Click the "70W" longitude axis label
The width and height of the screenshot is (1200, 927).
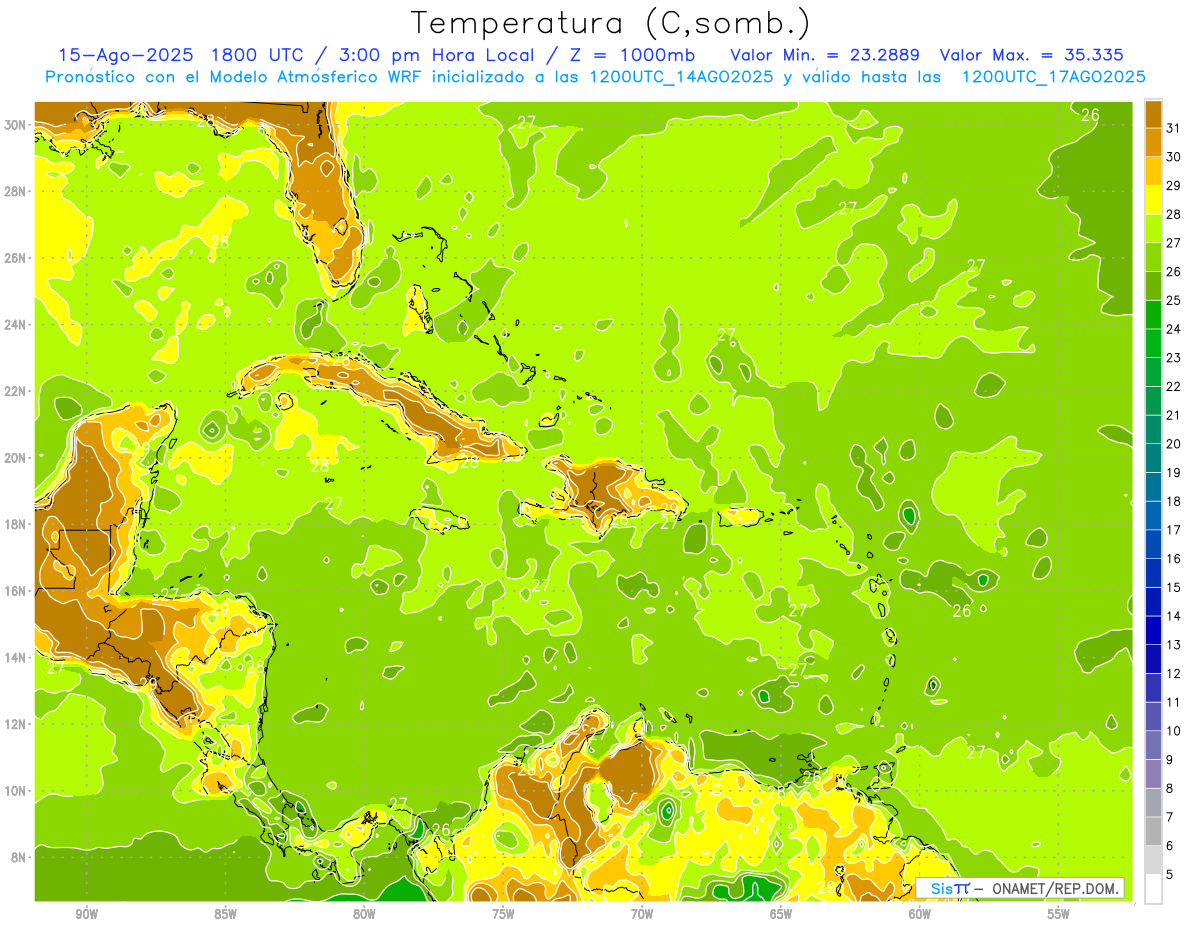[x=642, y=914]
